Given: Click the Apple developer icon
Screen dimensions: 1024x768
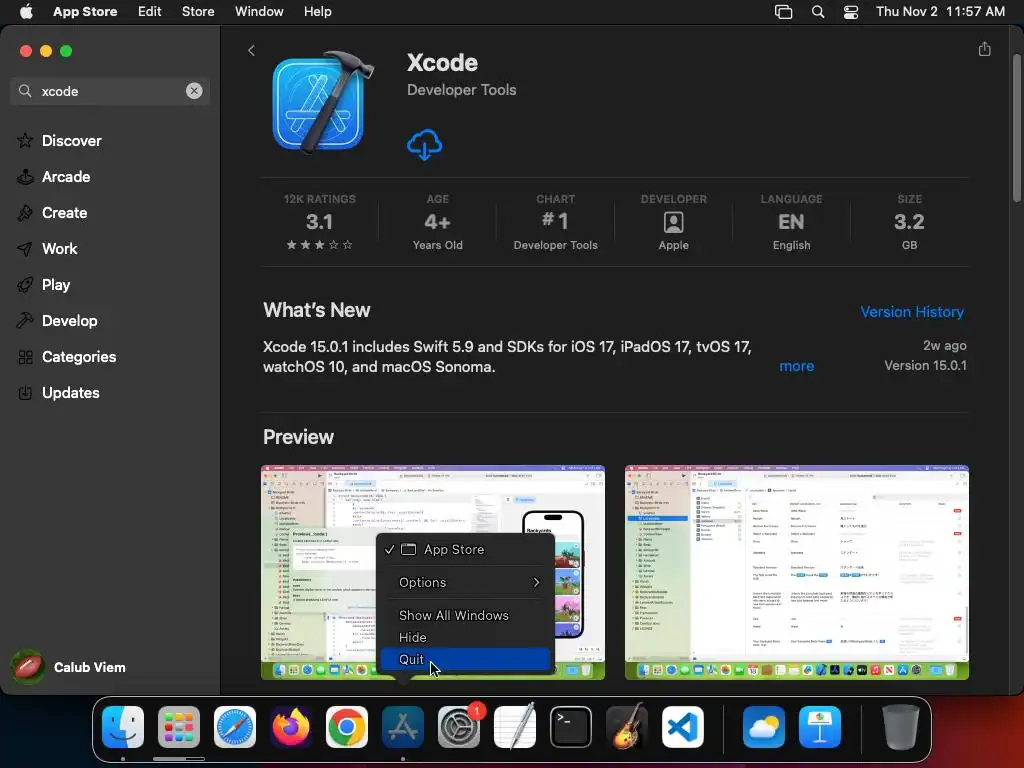Looking at the screenshot, I should click(673, 222).
